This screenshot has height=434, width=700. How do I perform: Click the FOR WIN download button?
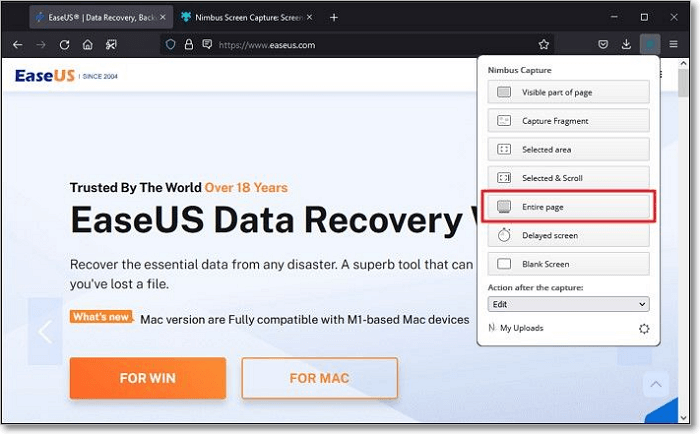pos(148,378)
